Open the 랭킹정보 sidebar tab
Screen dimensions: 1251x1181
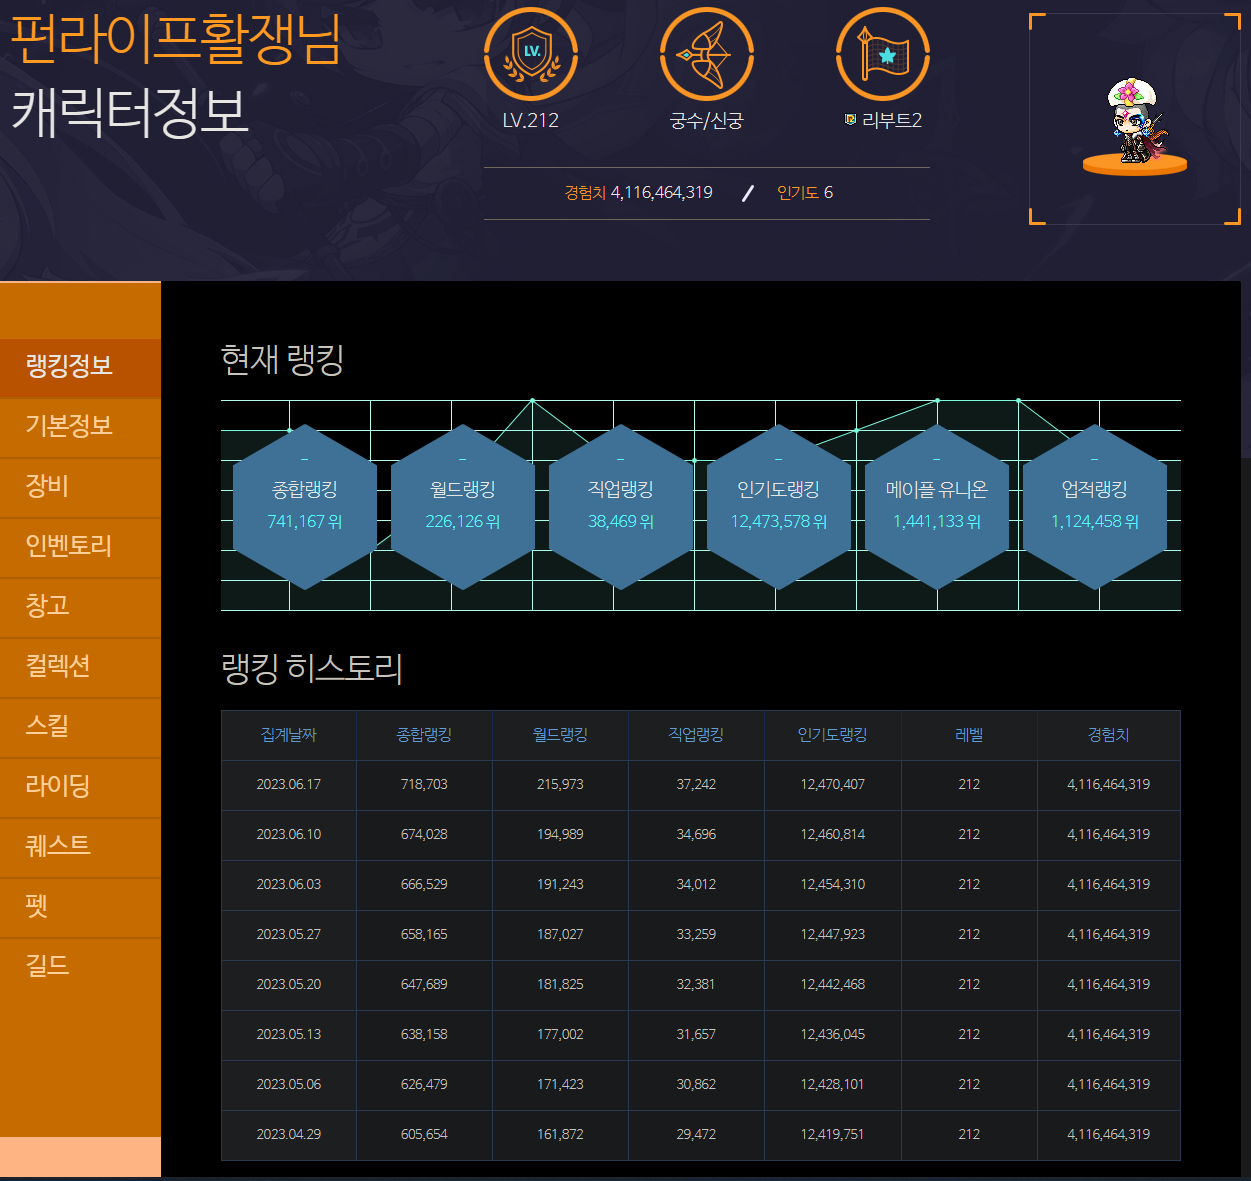point(80,368)
